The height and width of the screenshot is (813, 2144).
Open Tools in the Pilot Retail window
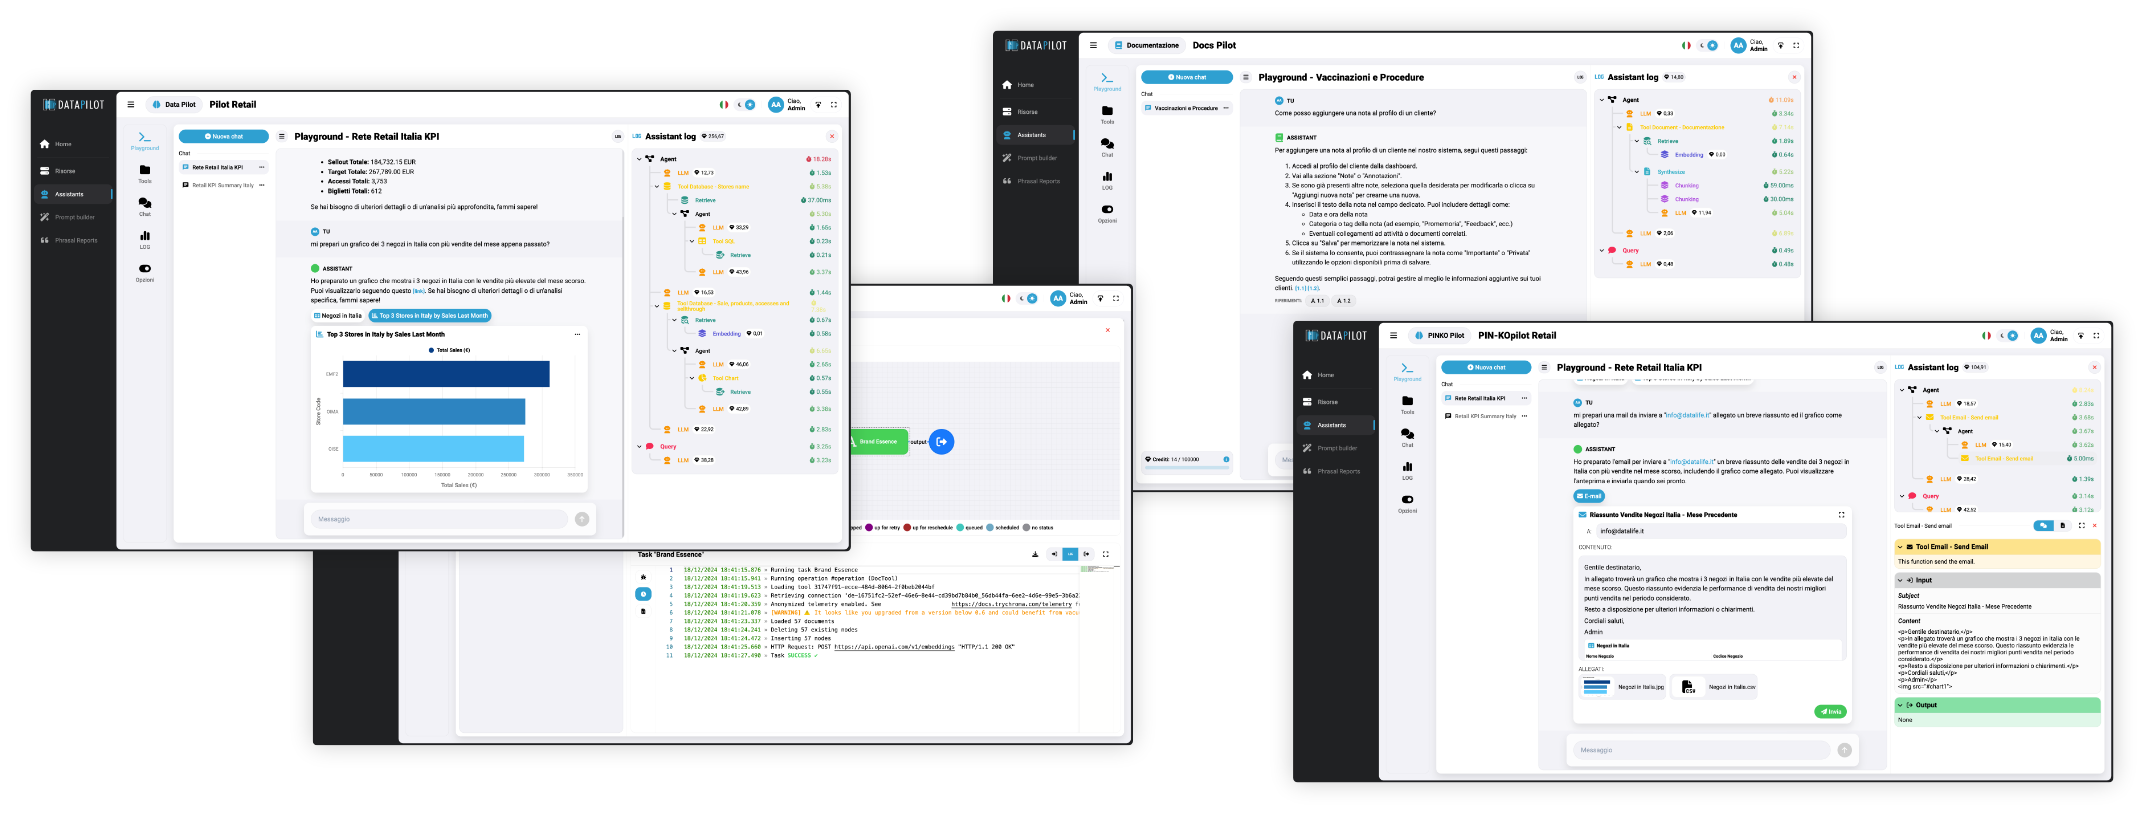(145, 174)
